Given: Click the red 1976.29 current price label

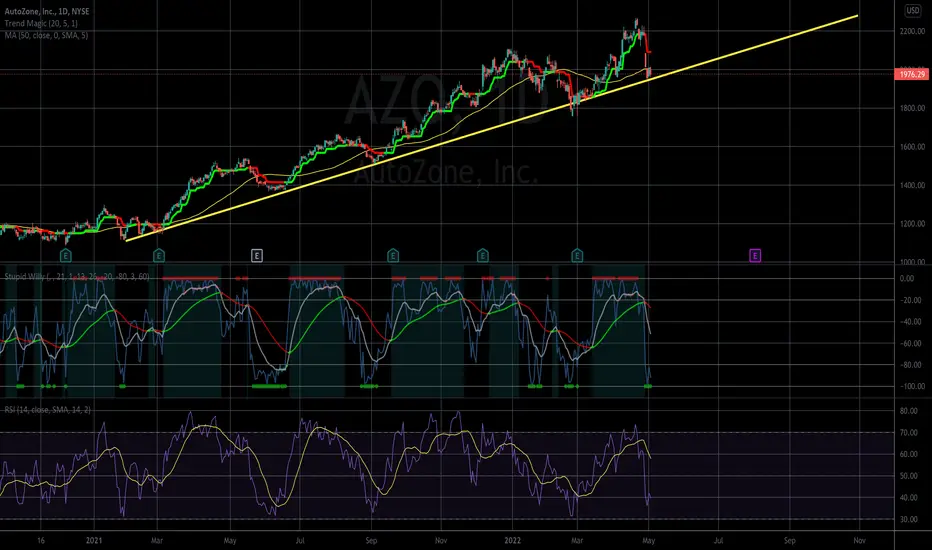Looking at the screenshot, I should (x=911, y=74).
